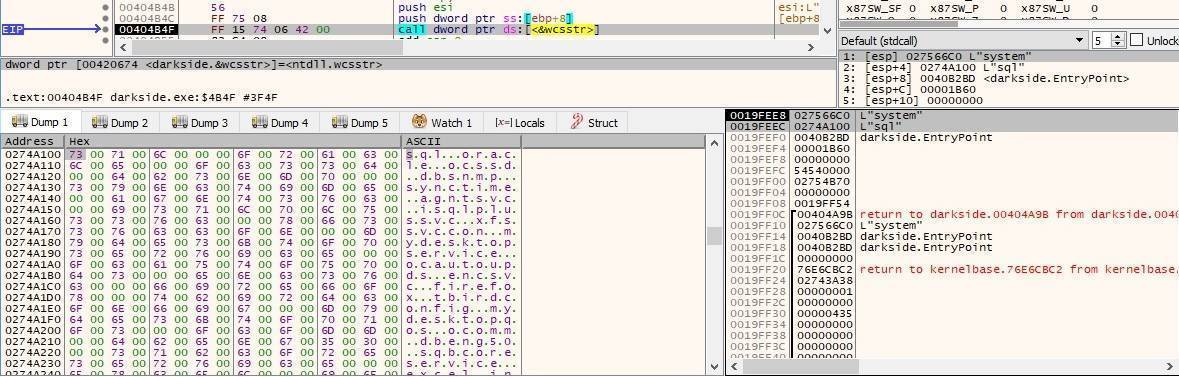Viewport: 1179px width, 377px height.
Task: Increase the argument count with the up arrow
Action: point(1118,37)
